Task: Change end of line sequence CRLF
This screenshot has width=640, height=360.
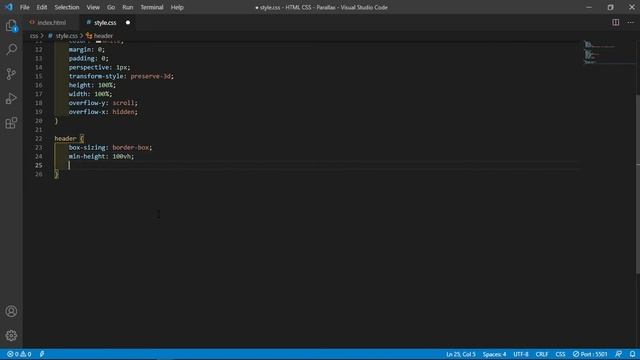Action: pyautogui.click(x=542, y=354)
